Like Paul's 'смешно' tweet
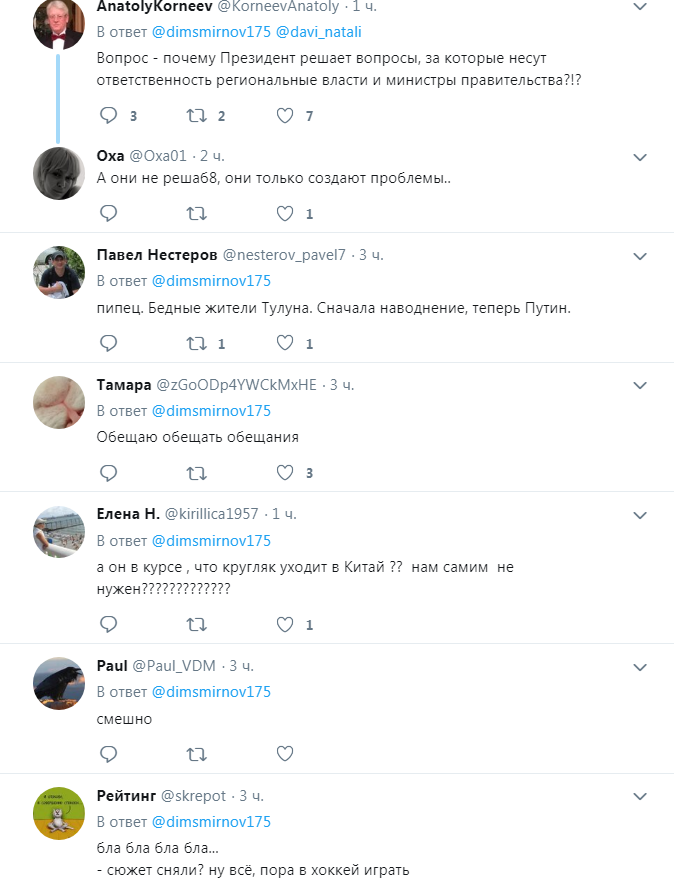Screen dimensions: 674x888 285,753
